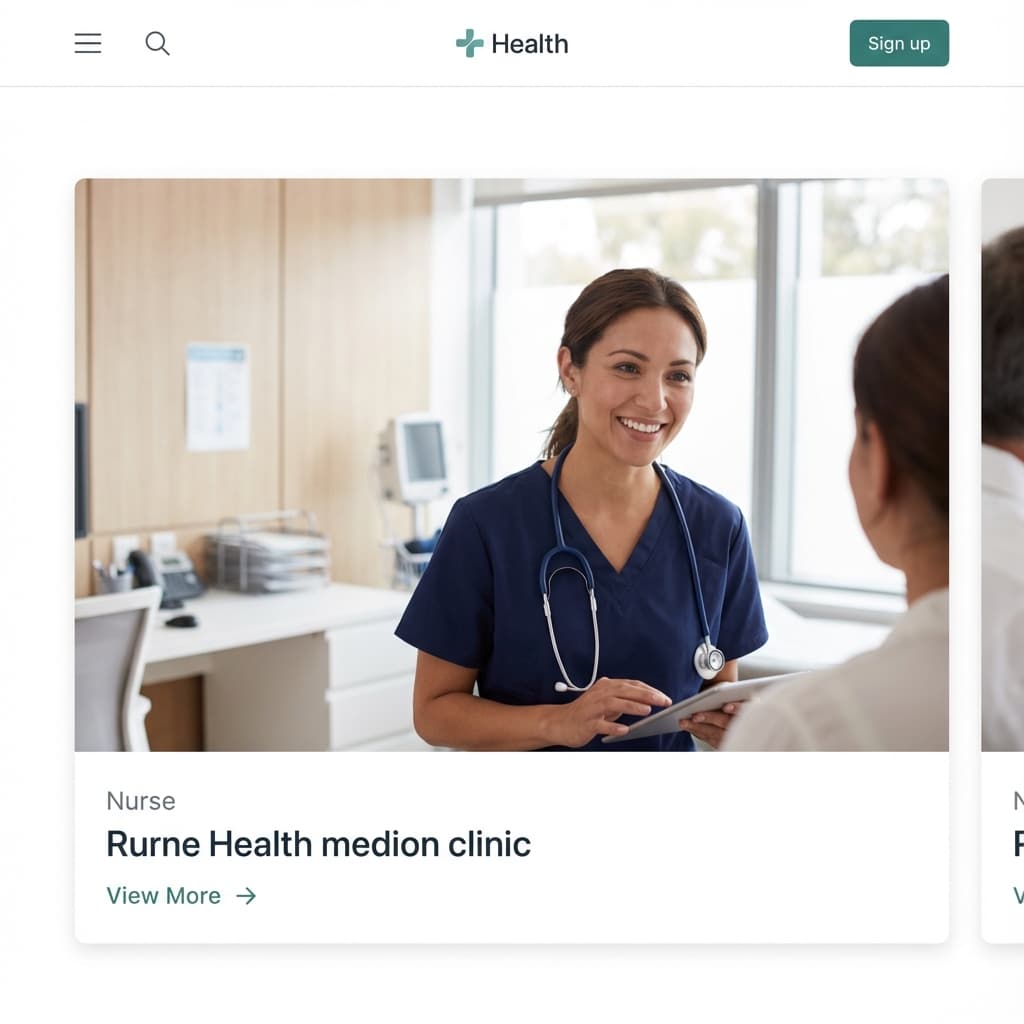Open the Rurne Health medion clinic title
The height and width of the screenshot is (1024, 1024).
pyautogui.click(x=318, y=844)
